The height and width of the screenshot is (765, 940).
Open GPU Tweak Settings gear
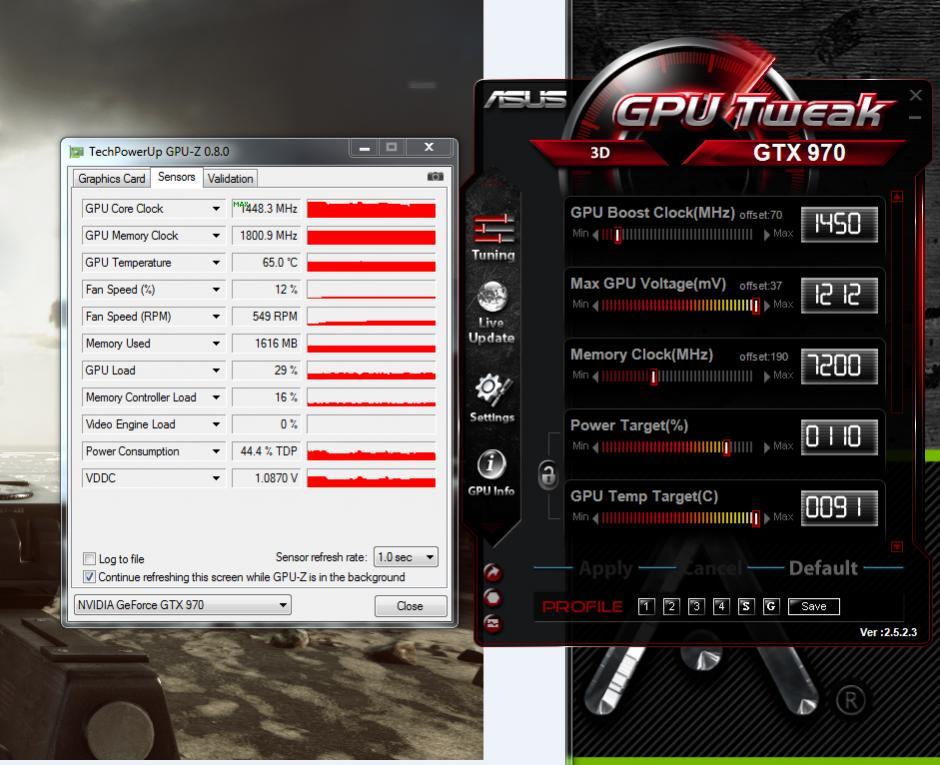pos(492,397)
